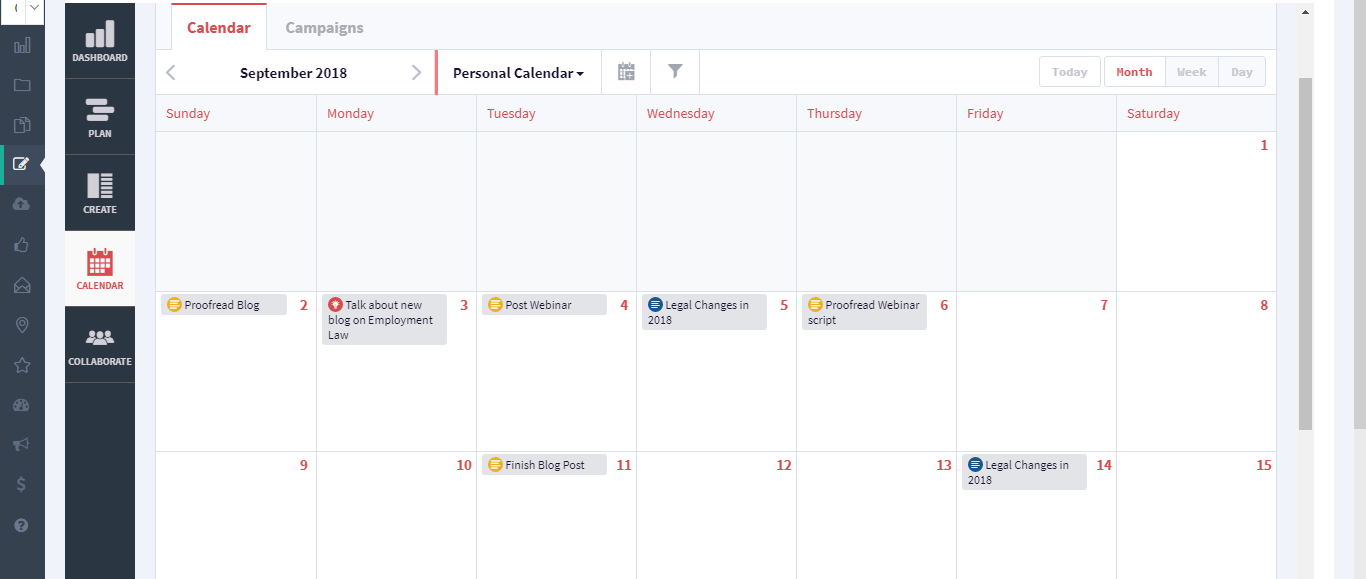Switch calendar to Day view
1366x579 pixels.
(x=1241, y=72)
